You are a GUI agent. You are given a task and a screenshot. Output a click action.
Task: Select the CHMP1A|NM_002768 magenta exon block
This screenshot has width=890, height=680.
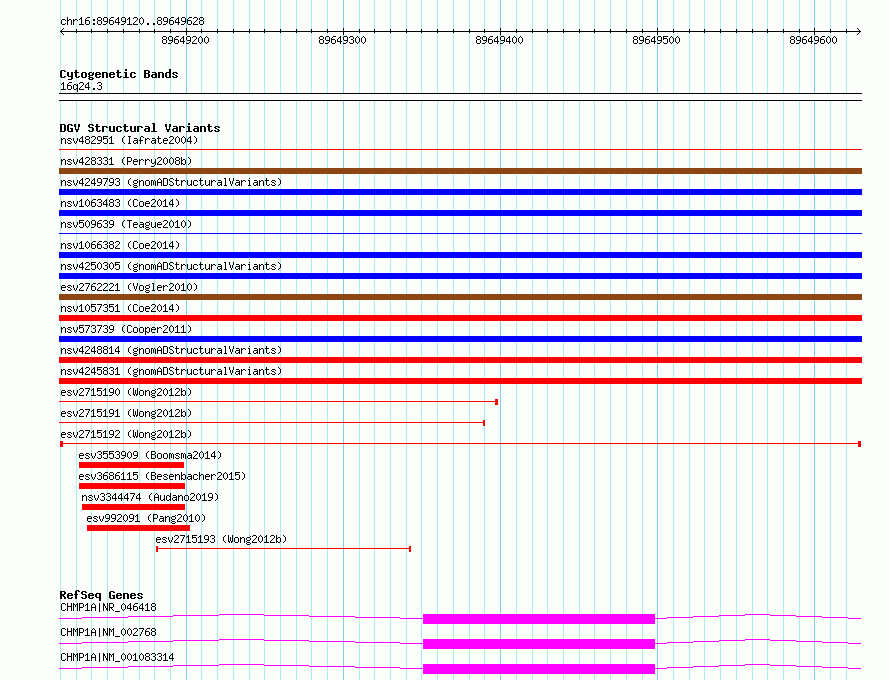pyautogui.click(x=539, y=644)
